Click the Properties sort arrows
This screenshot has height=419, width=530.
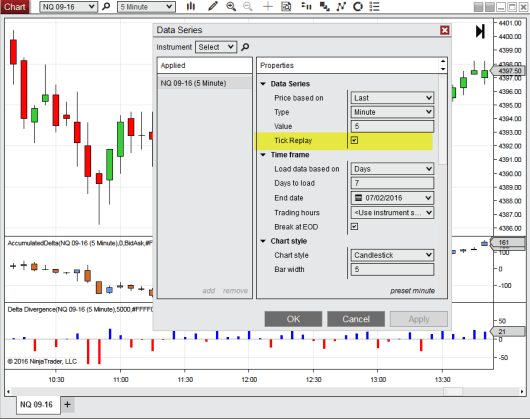[443, 65]
